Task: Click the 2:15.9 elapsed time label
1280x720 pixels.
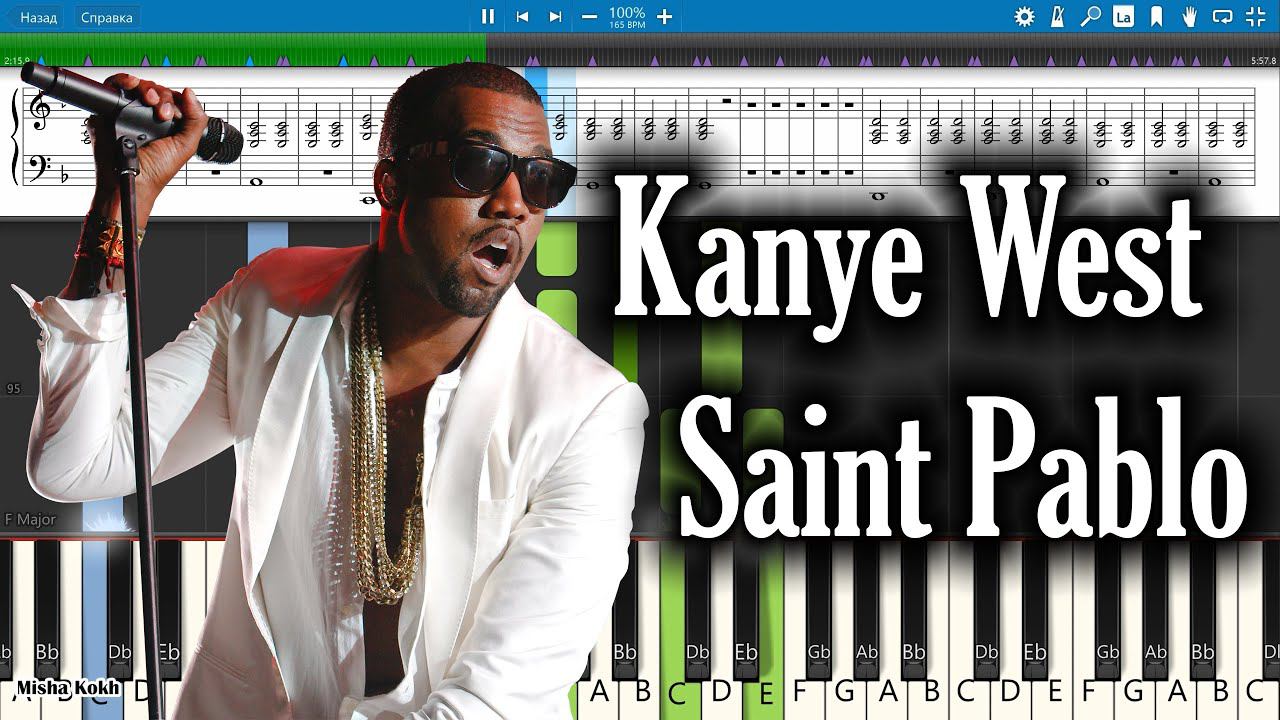Action: point(17,61)
